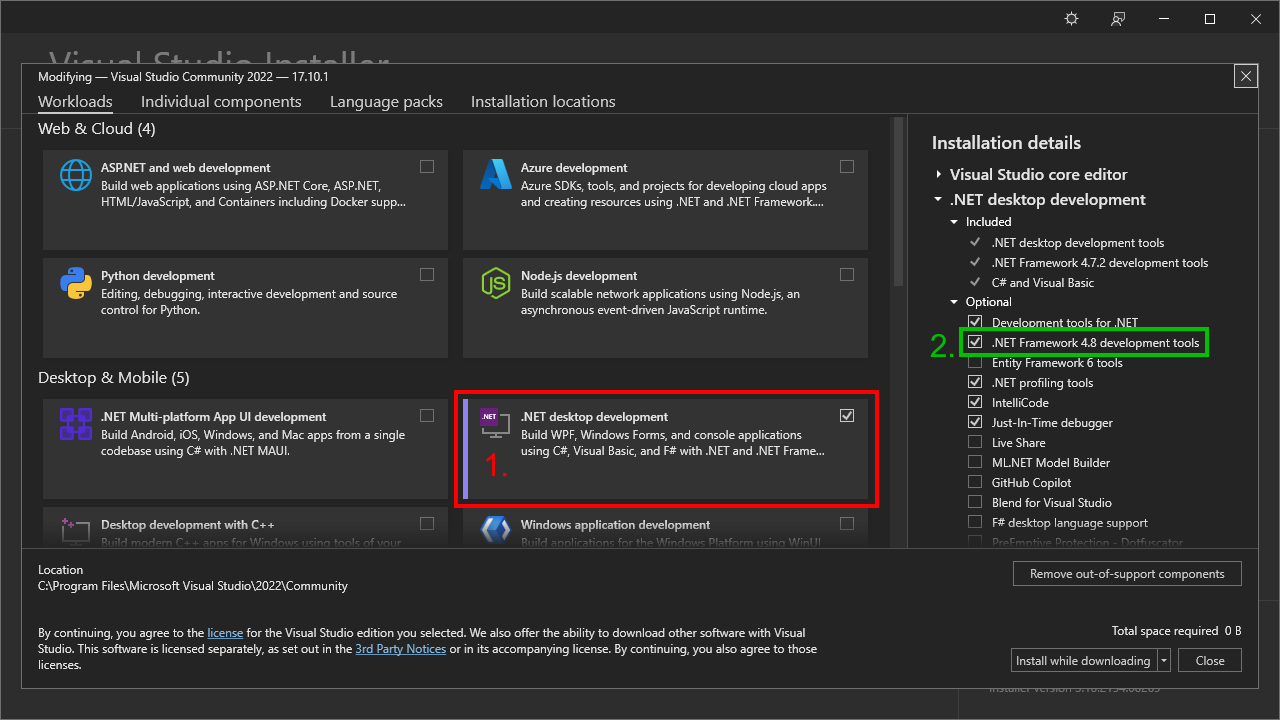1280x720 pixels.
Task: Check the .NET Multi-platform App UI workload
Action: click(427, 415)
